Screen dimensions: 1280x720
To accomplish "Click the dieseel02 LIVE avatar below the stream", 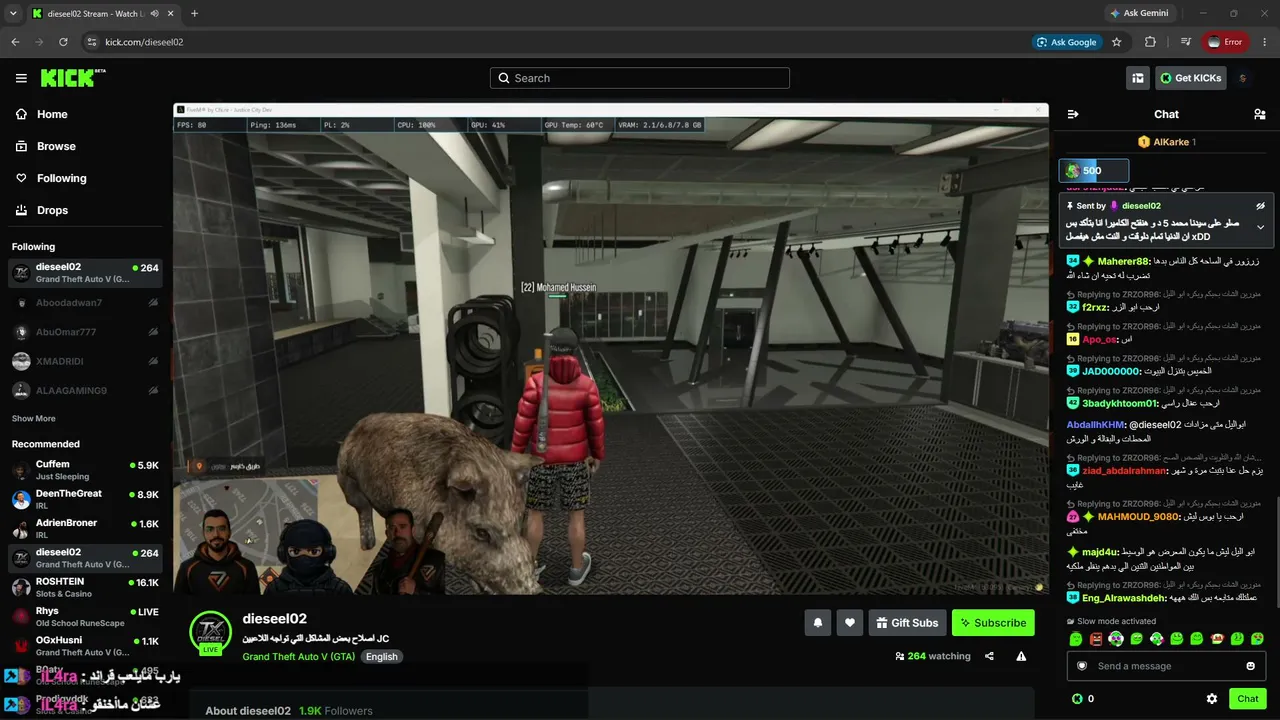I will (211, 633).
